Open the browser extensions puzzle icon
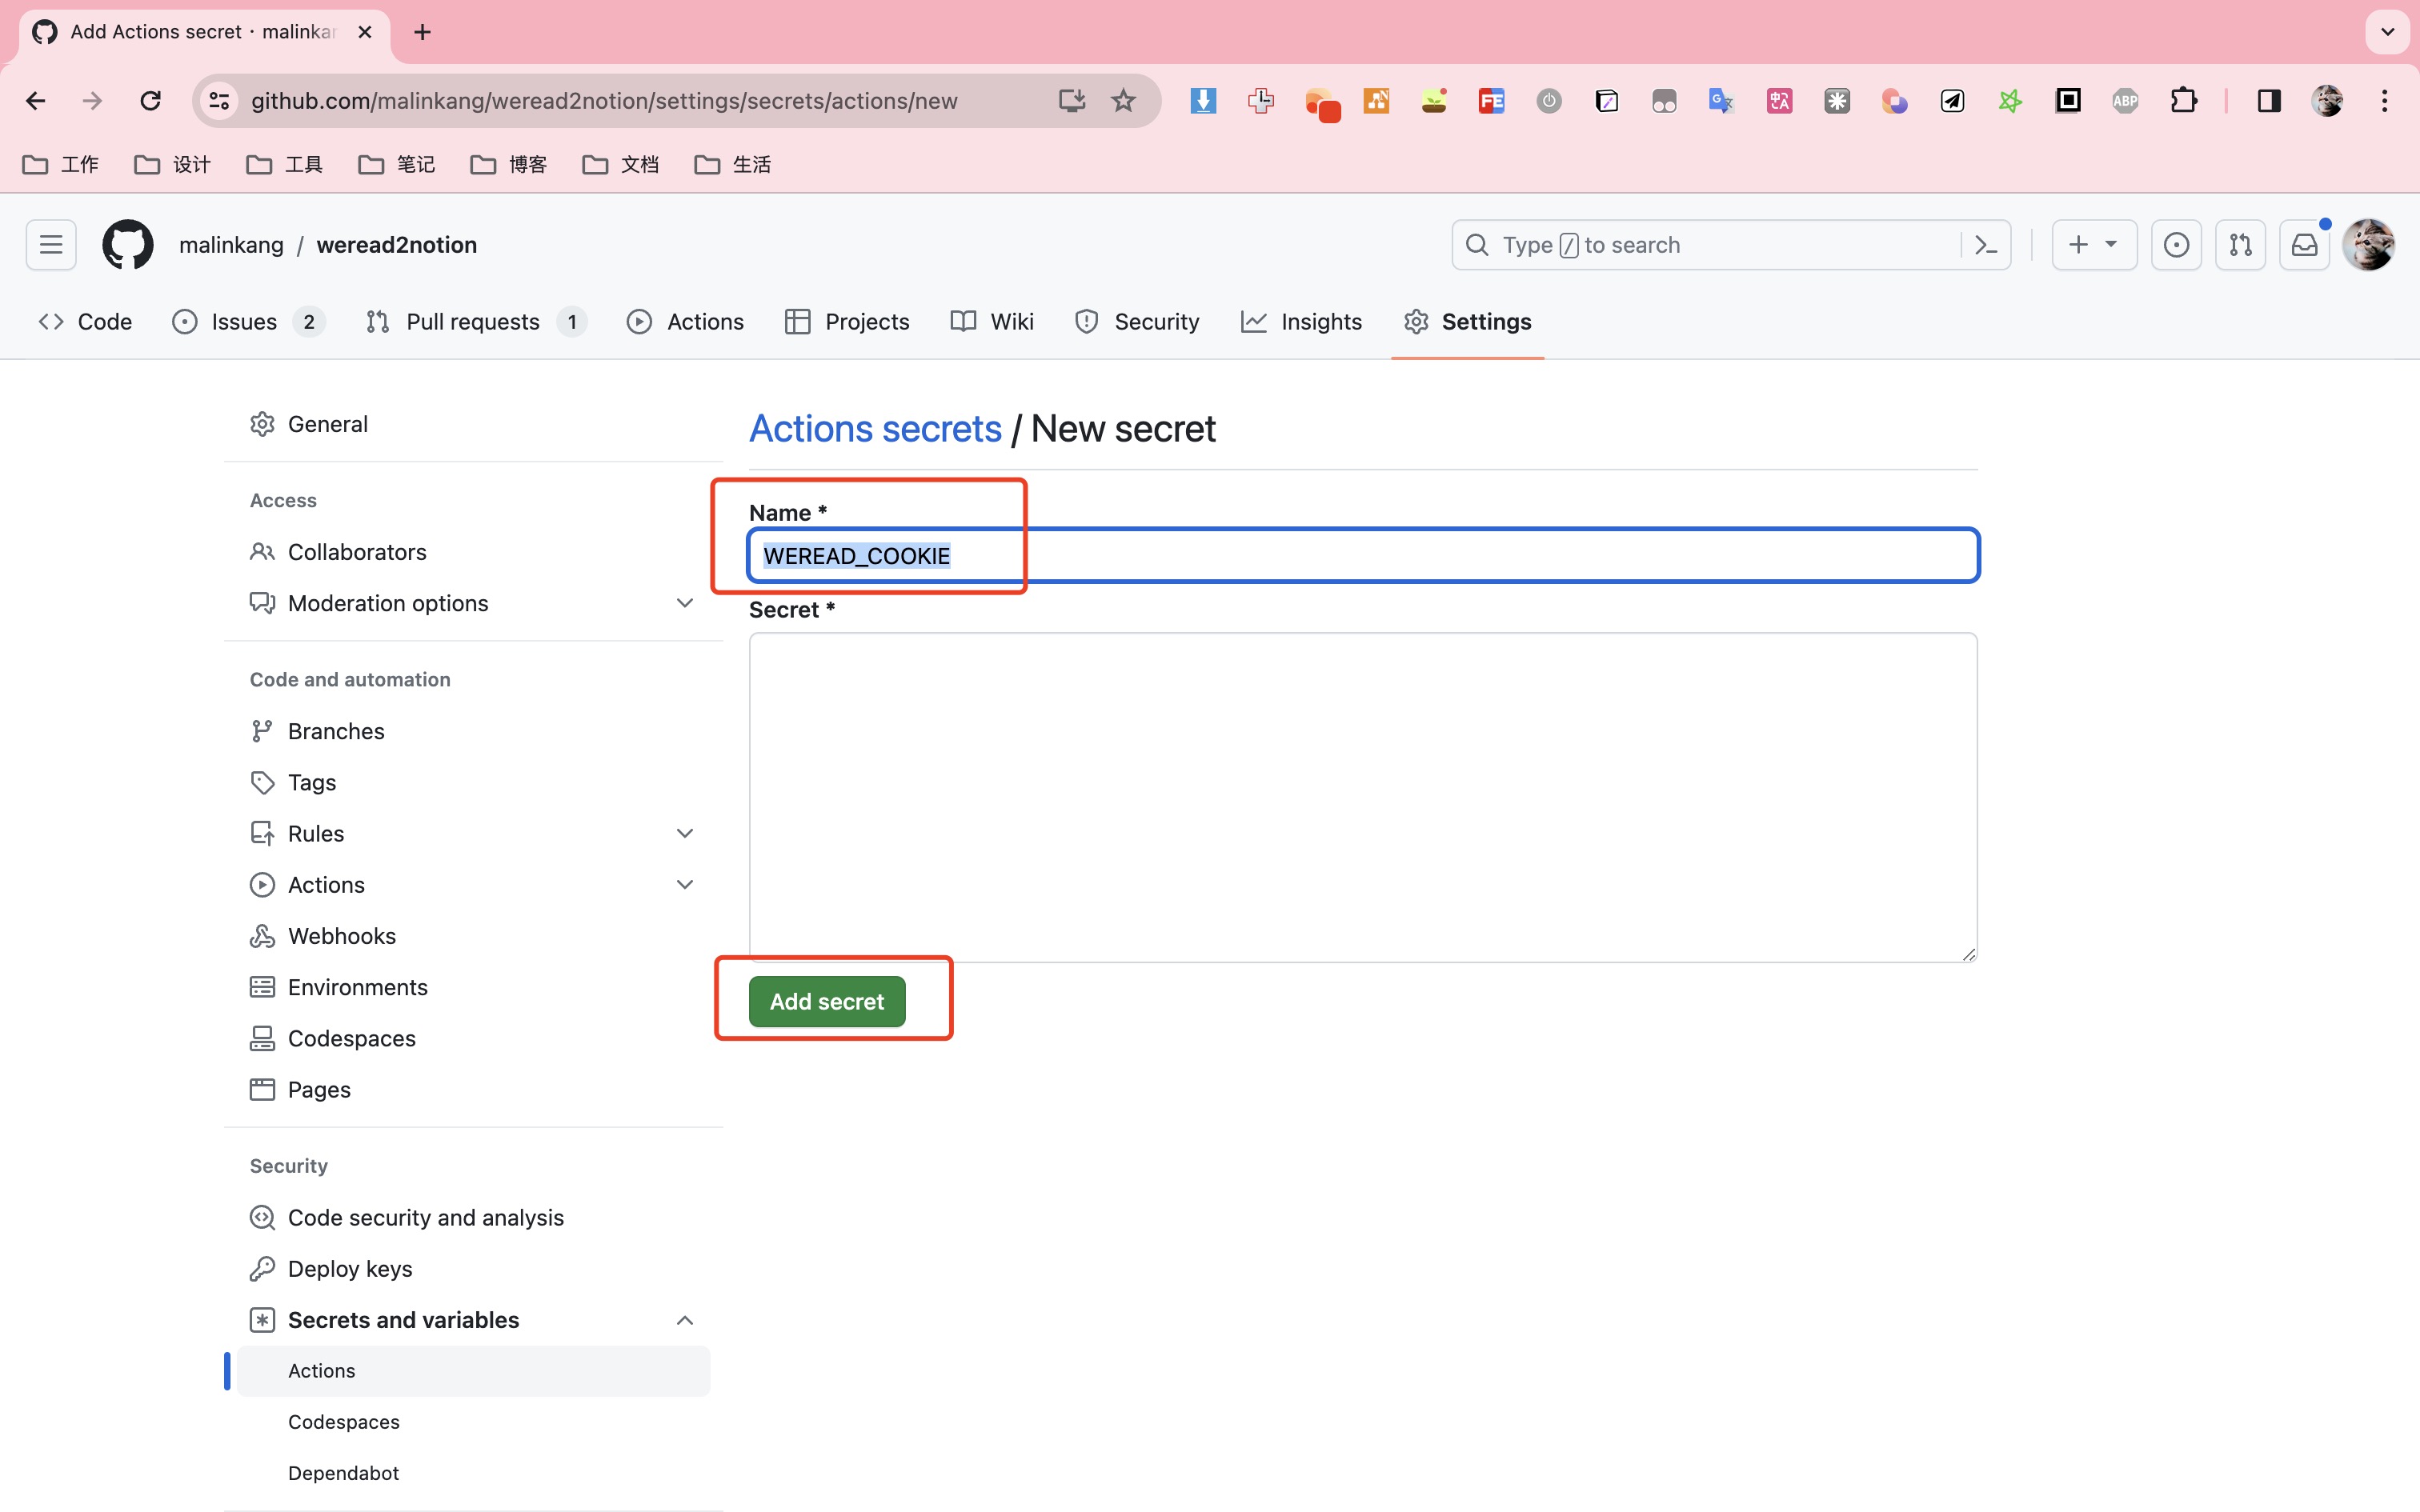The height and width of the screenshot is (1512, 2420). click(x=2184, y=101)
